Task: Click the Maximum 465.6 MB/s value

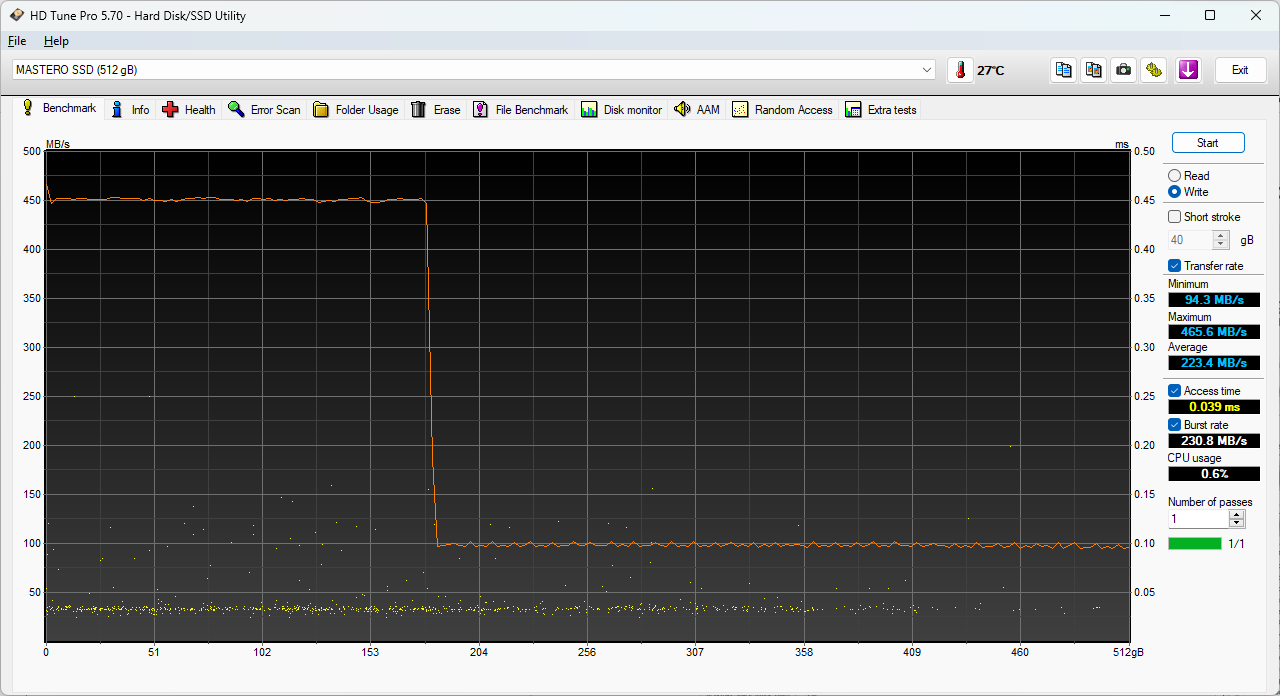Action: pos(1214,331)
